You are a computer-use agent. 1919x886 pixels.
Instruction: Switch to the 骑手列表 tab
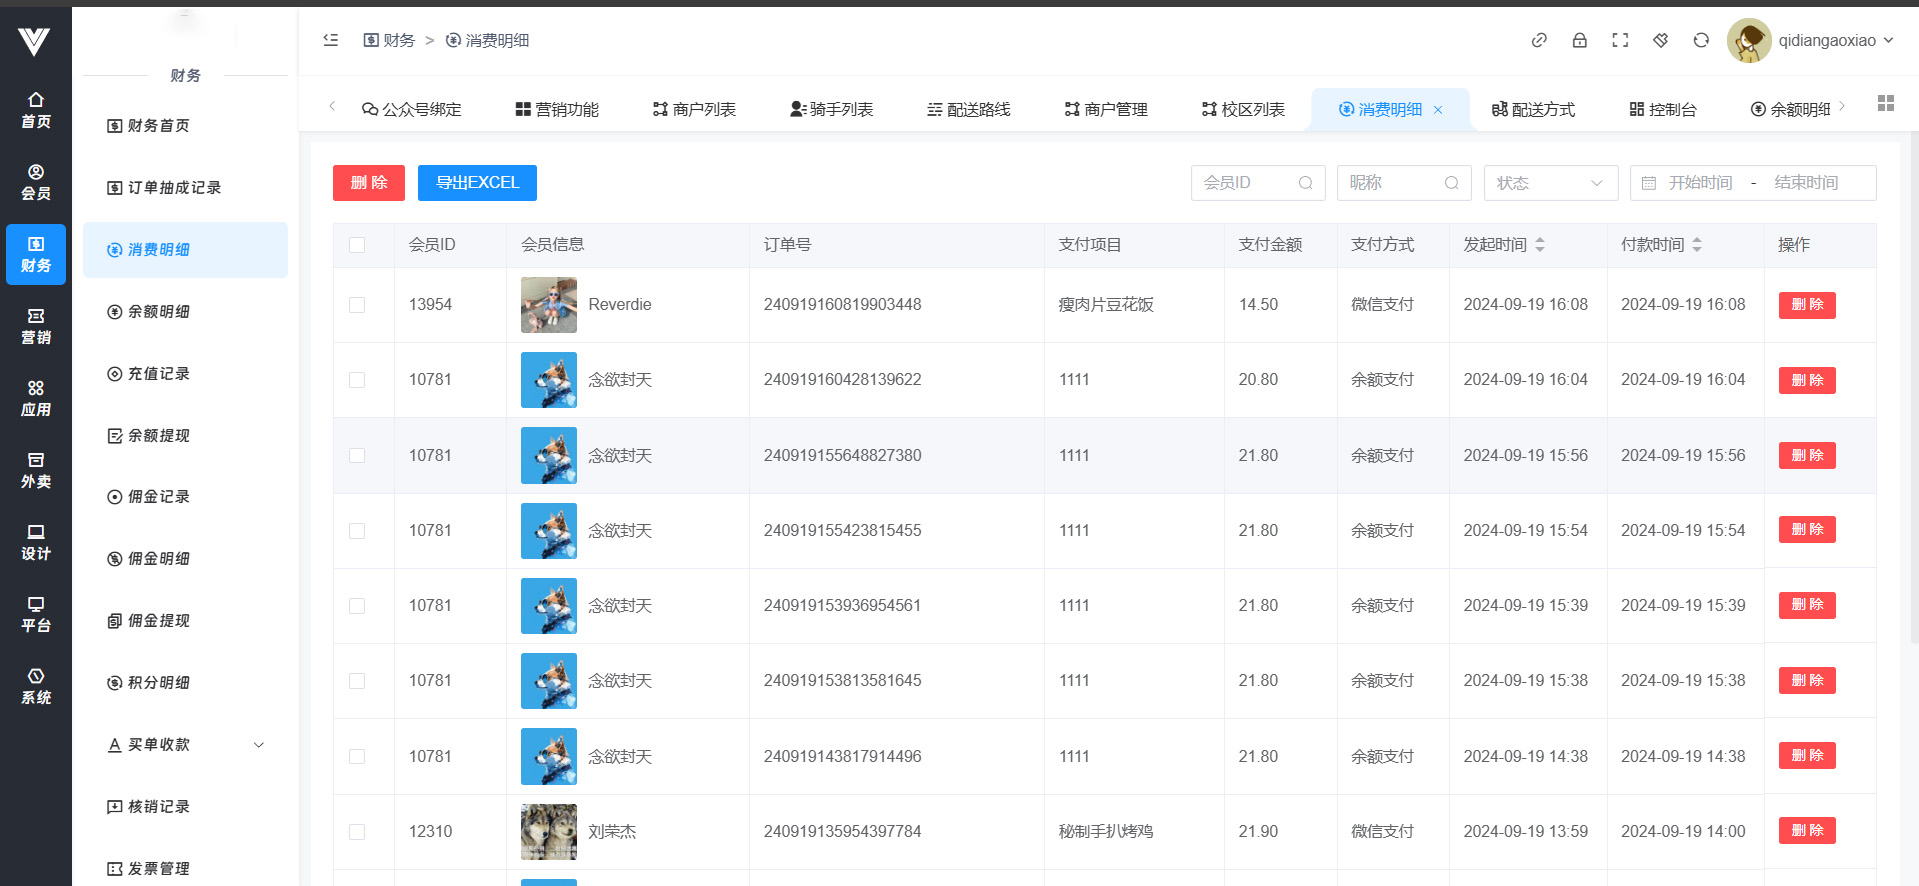coord(831,109)
